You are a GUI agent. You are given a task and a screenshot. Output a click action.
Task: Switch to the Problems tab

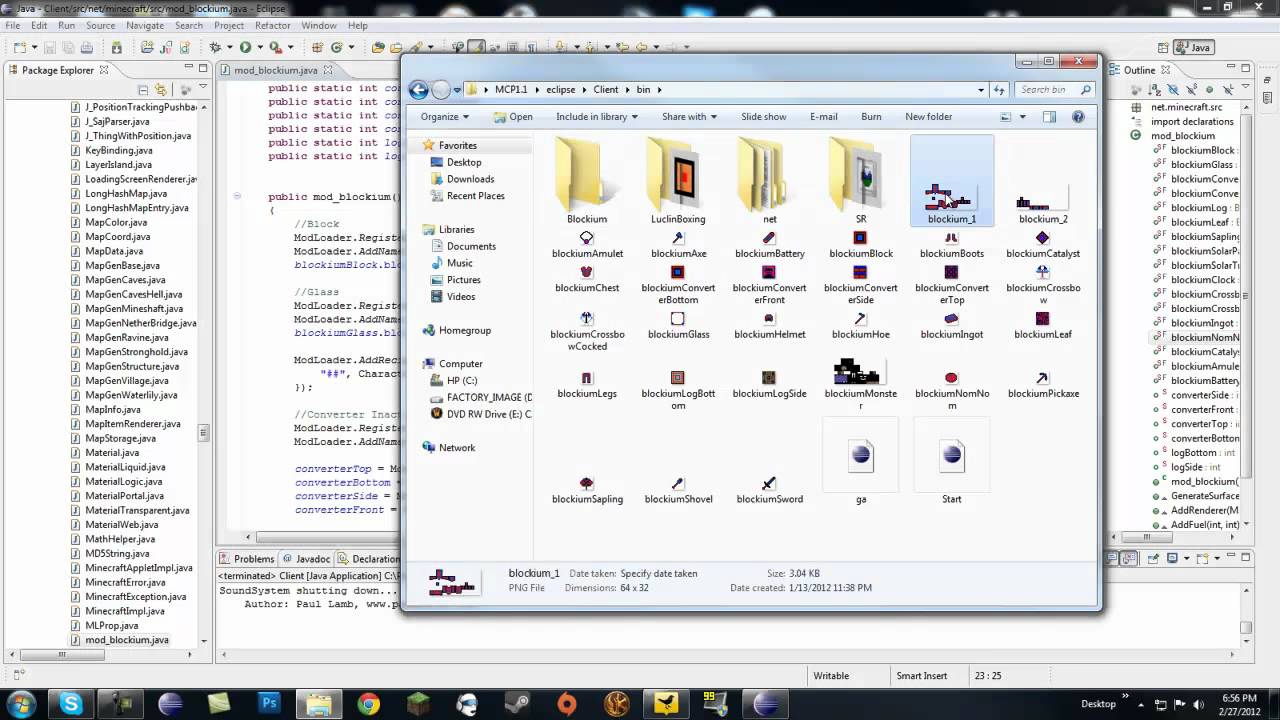246,559
